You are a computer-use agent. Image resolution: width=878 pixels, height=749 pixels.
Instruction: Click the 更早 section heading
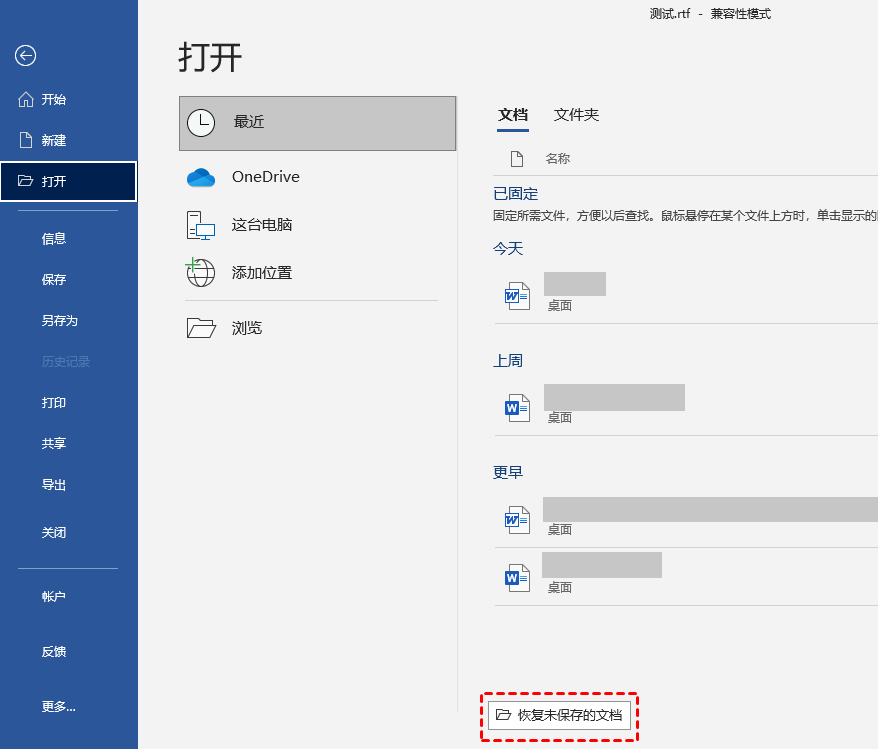[x=508, y=472]
